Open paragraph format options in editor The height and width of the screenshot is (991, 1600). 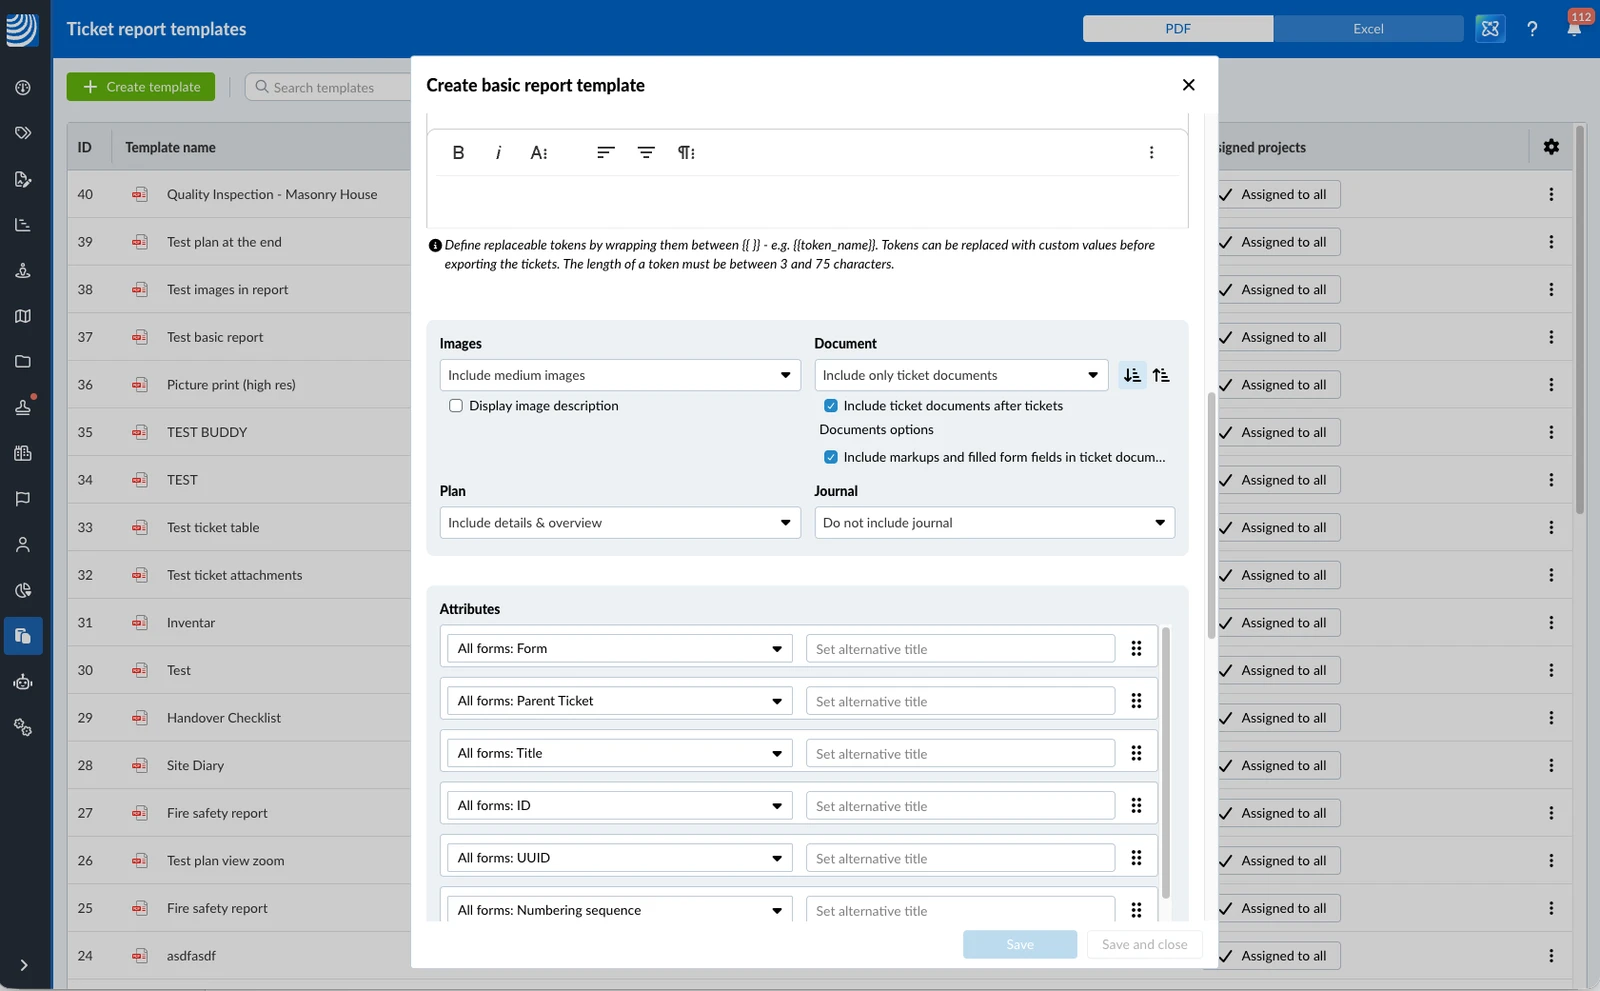[686, 153]
